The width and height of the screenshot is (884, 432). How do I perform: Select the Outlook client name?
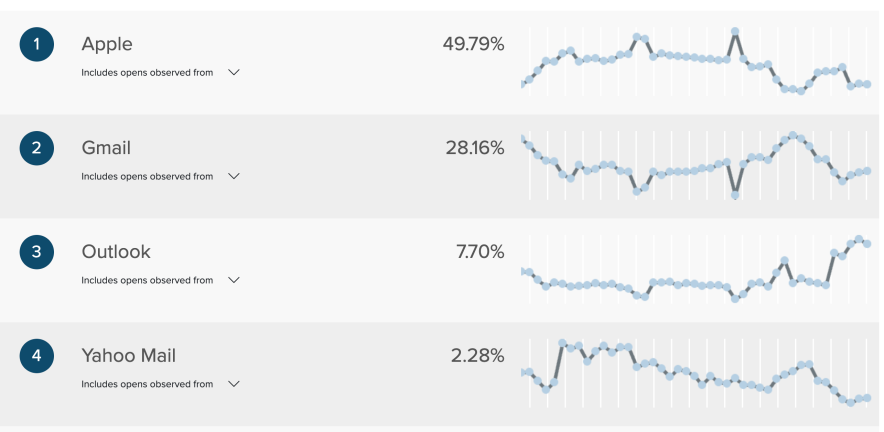[x=116, y=252]
